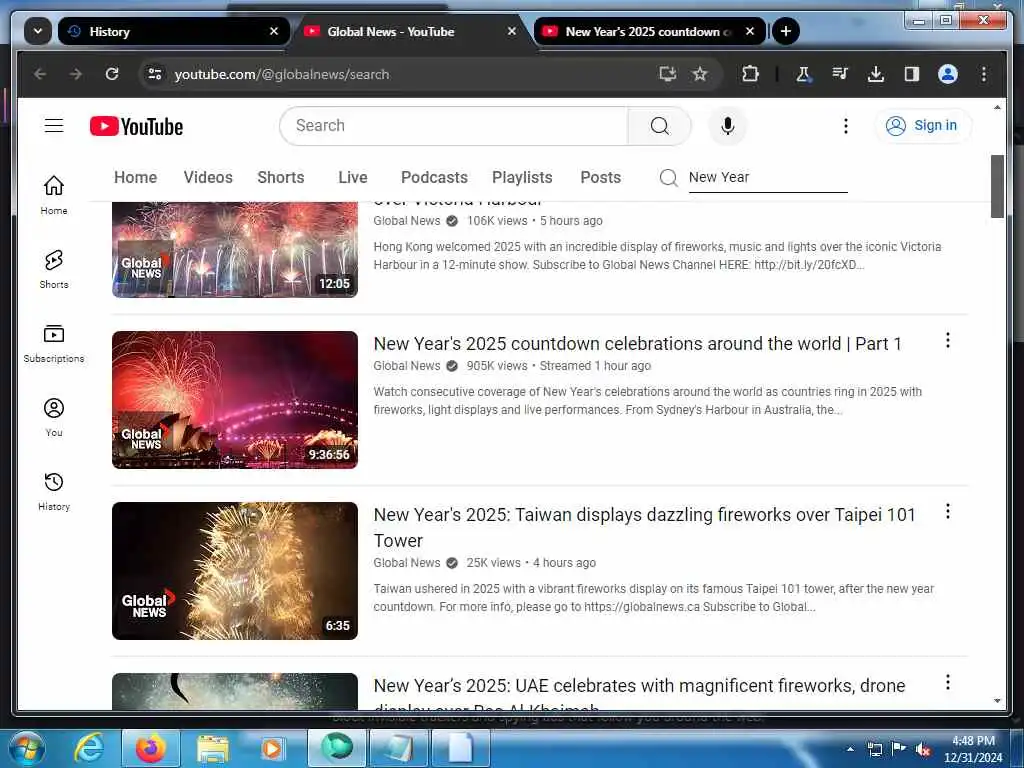Open media controls icon in toolbar

tap(840, 74)
